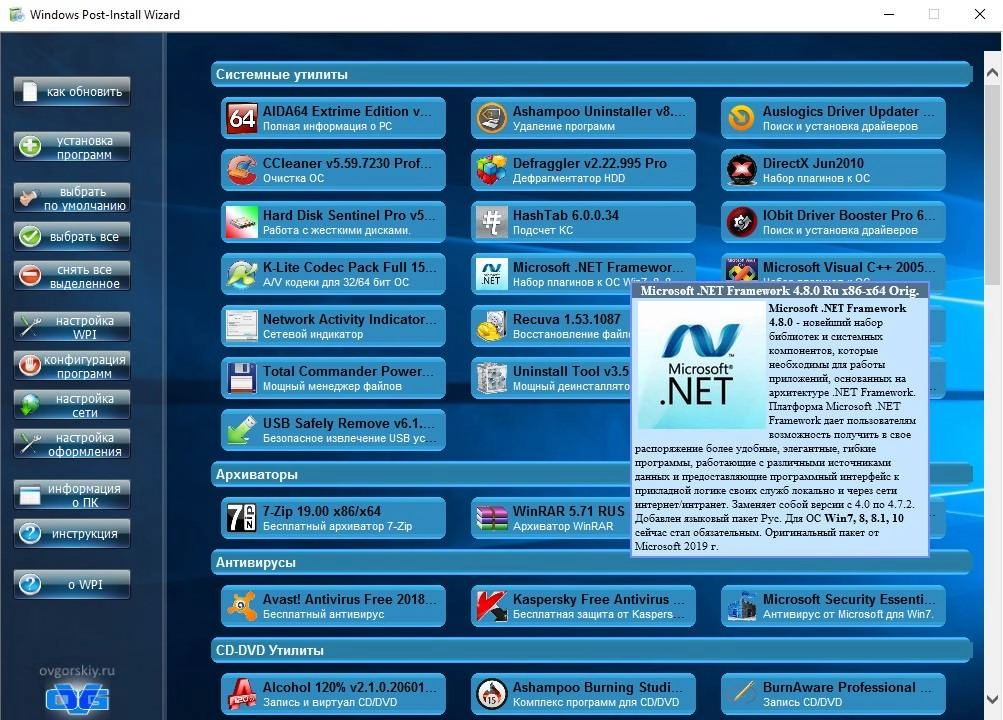
Task: Click the K-Lite Codec Pack icon
Action: click(241, 273)
